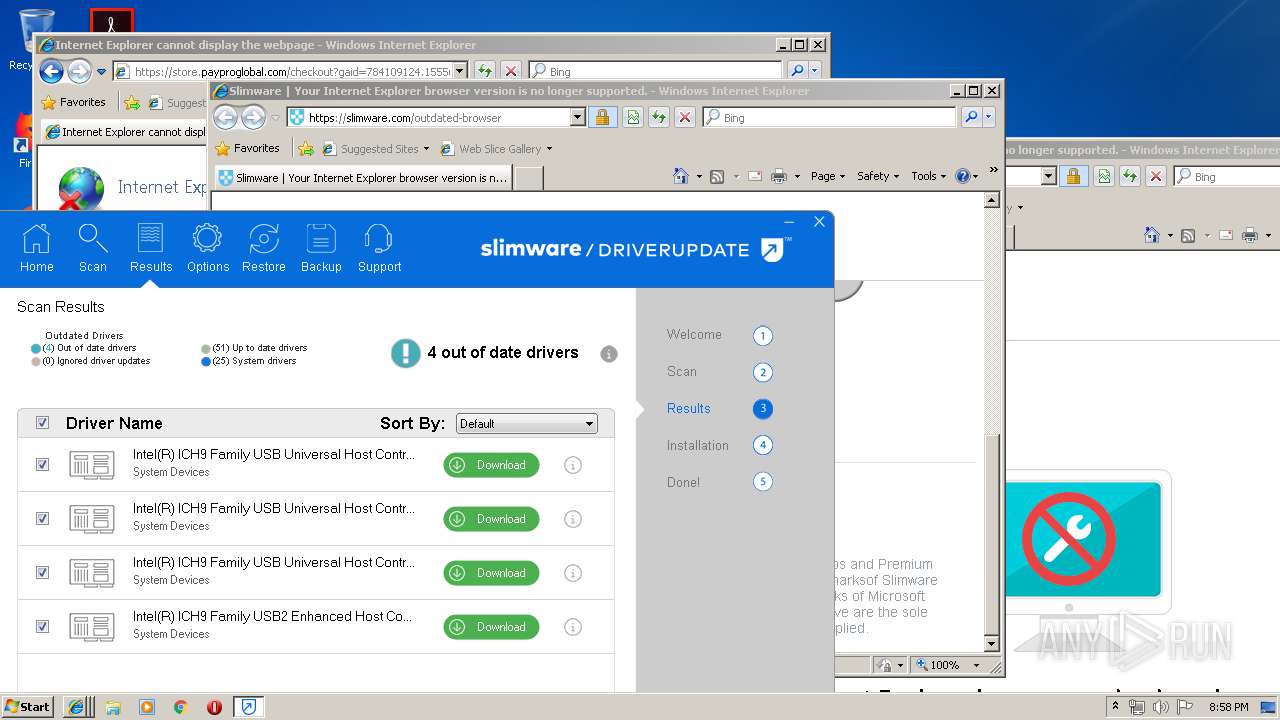Click the Add to Favorites bar icon in Slimware IE

pos(306,149)
